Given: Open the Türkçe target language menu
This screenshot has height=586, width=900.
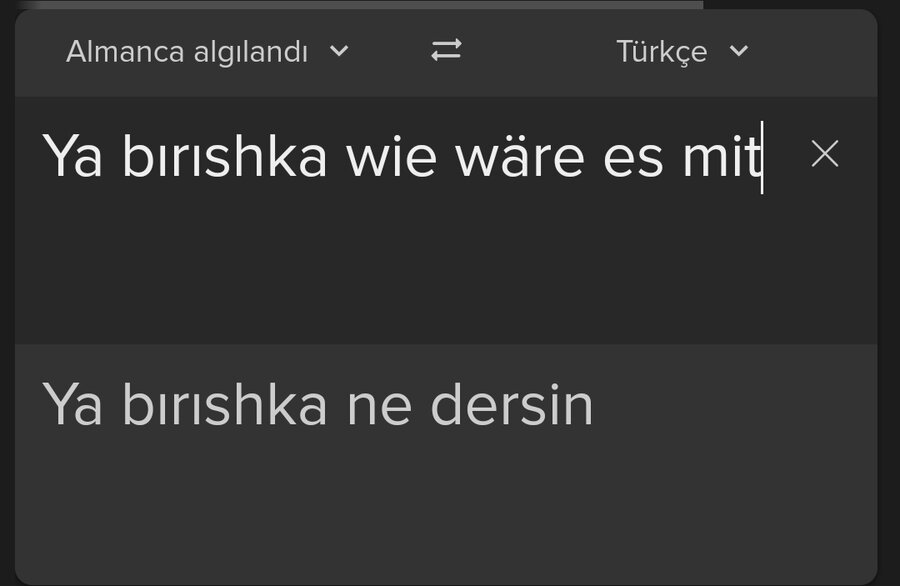Looking at the screenshot, I should 661,52.
